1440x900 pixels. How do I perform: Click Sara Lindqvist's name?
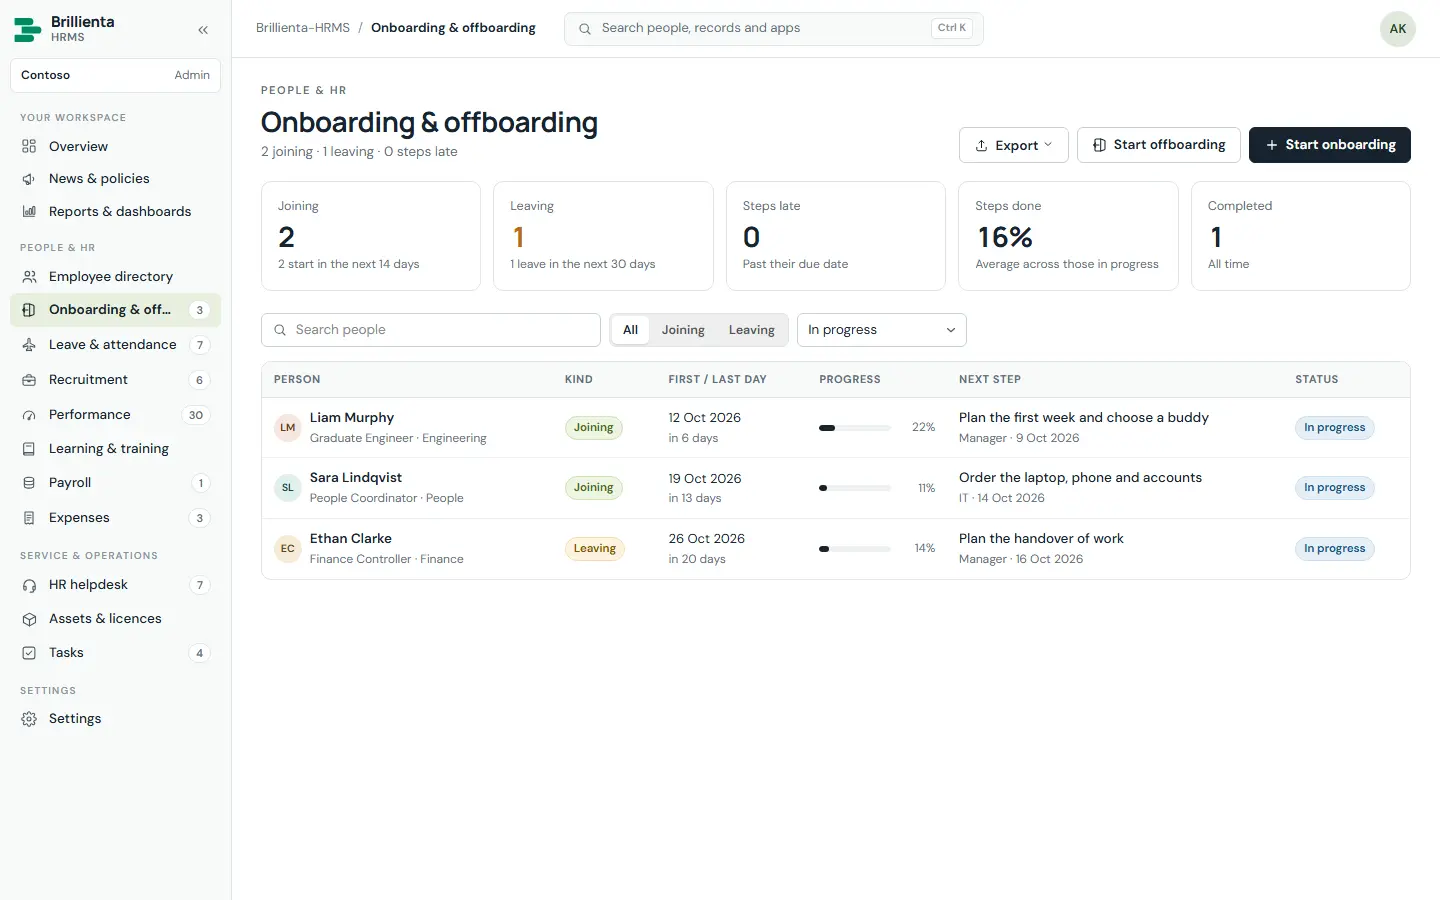tap(356, 478)
